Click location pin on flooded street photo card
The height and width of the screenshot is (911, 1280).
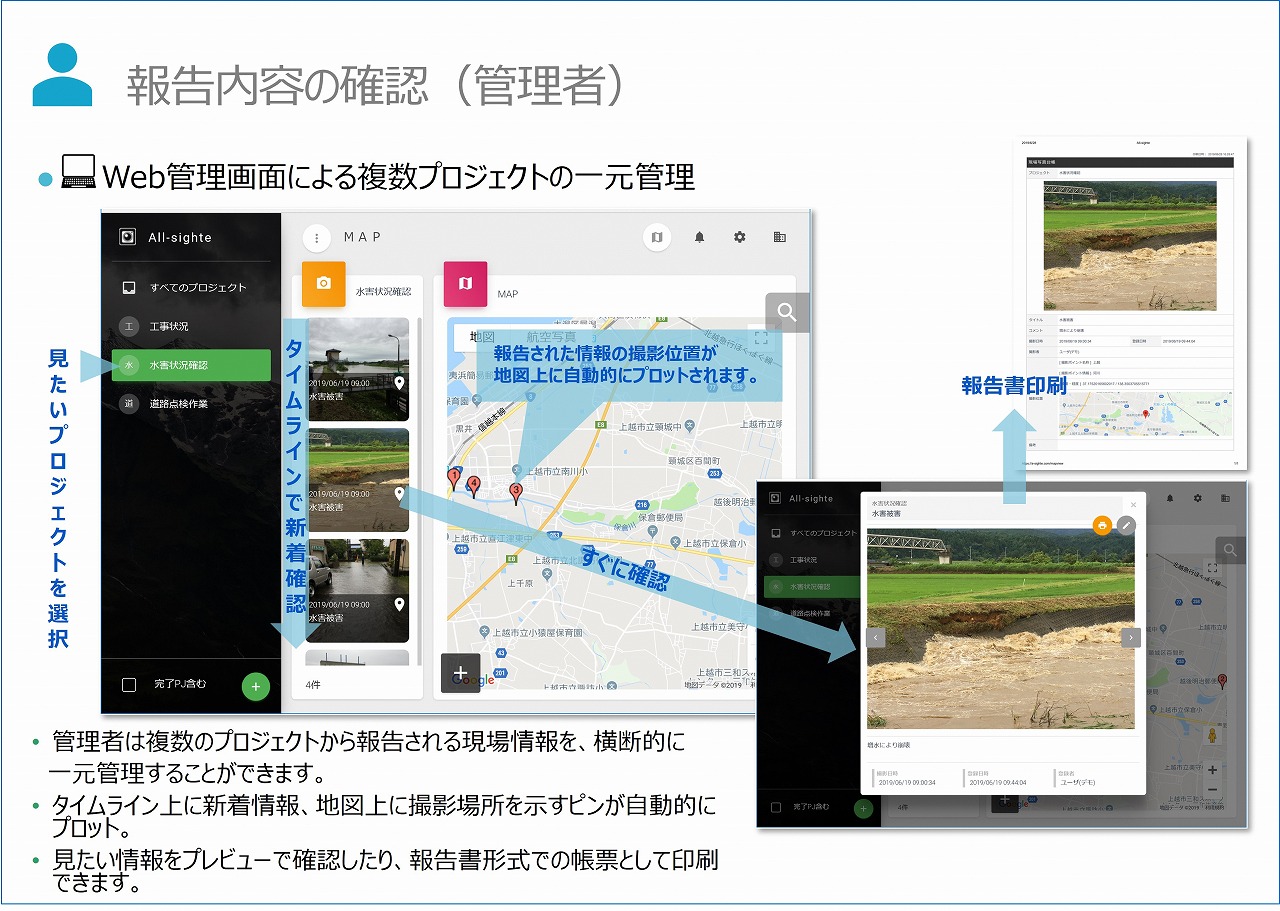(399, 604)
